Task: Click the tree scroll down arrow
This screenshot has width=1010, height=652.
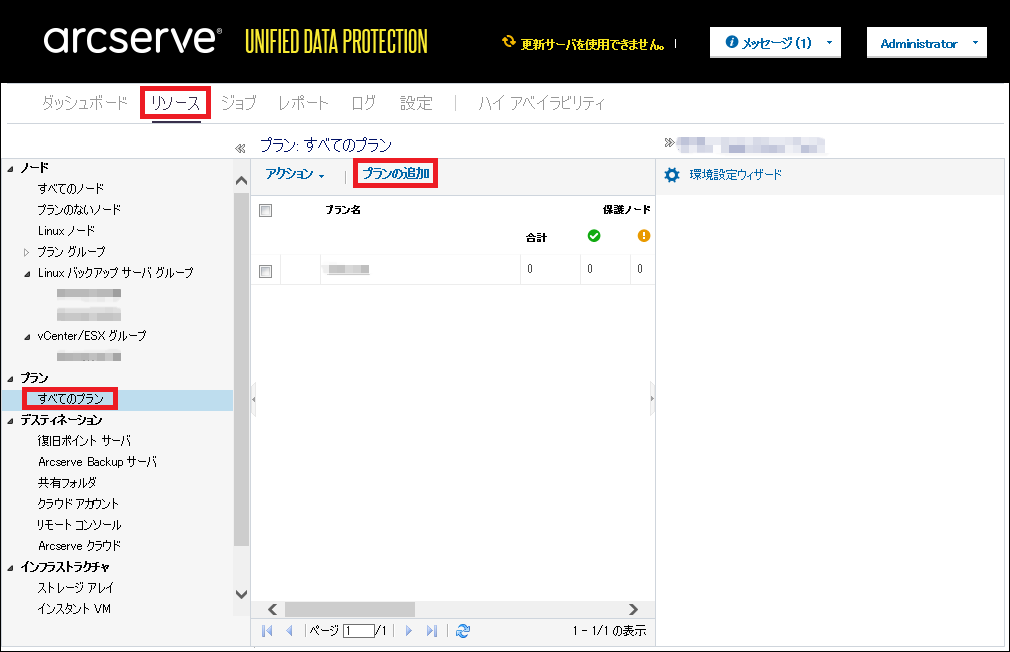Action: pyautogui.click(x=242, y=594)
